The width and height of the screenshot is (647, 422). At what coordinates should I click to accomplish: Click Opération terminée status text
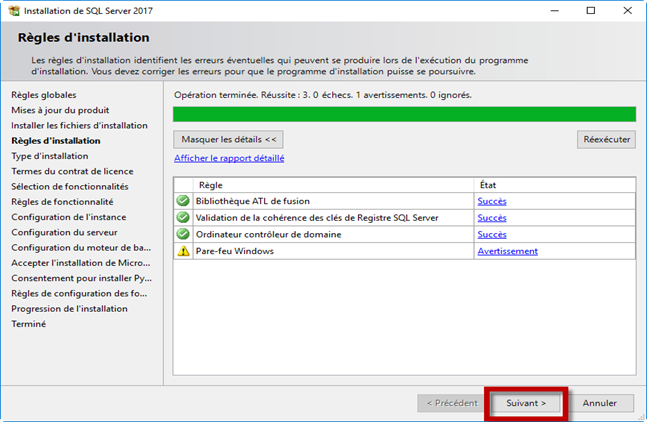pos(323,95)
